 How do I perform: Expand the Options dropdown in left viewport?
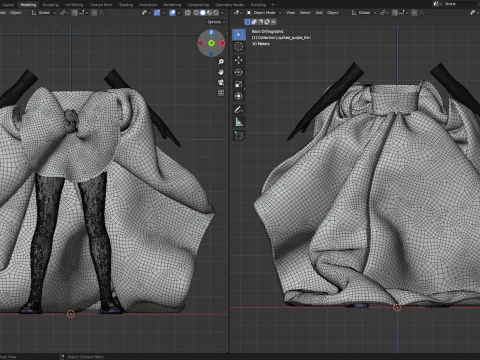[x=216, y=22]
